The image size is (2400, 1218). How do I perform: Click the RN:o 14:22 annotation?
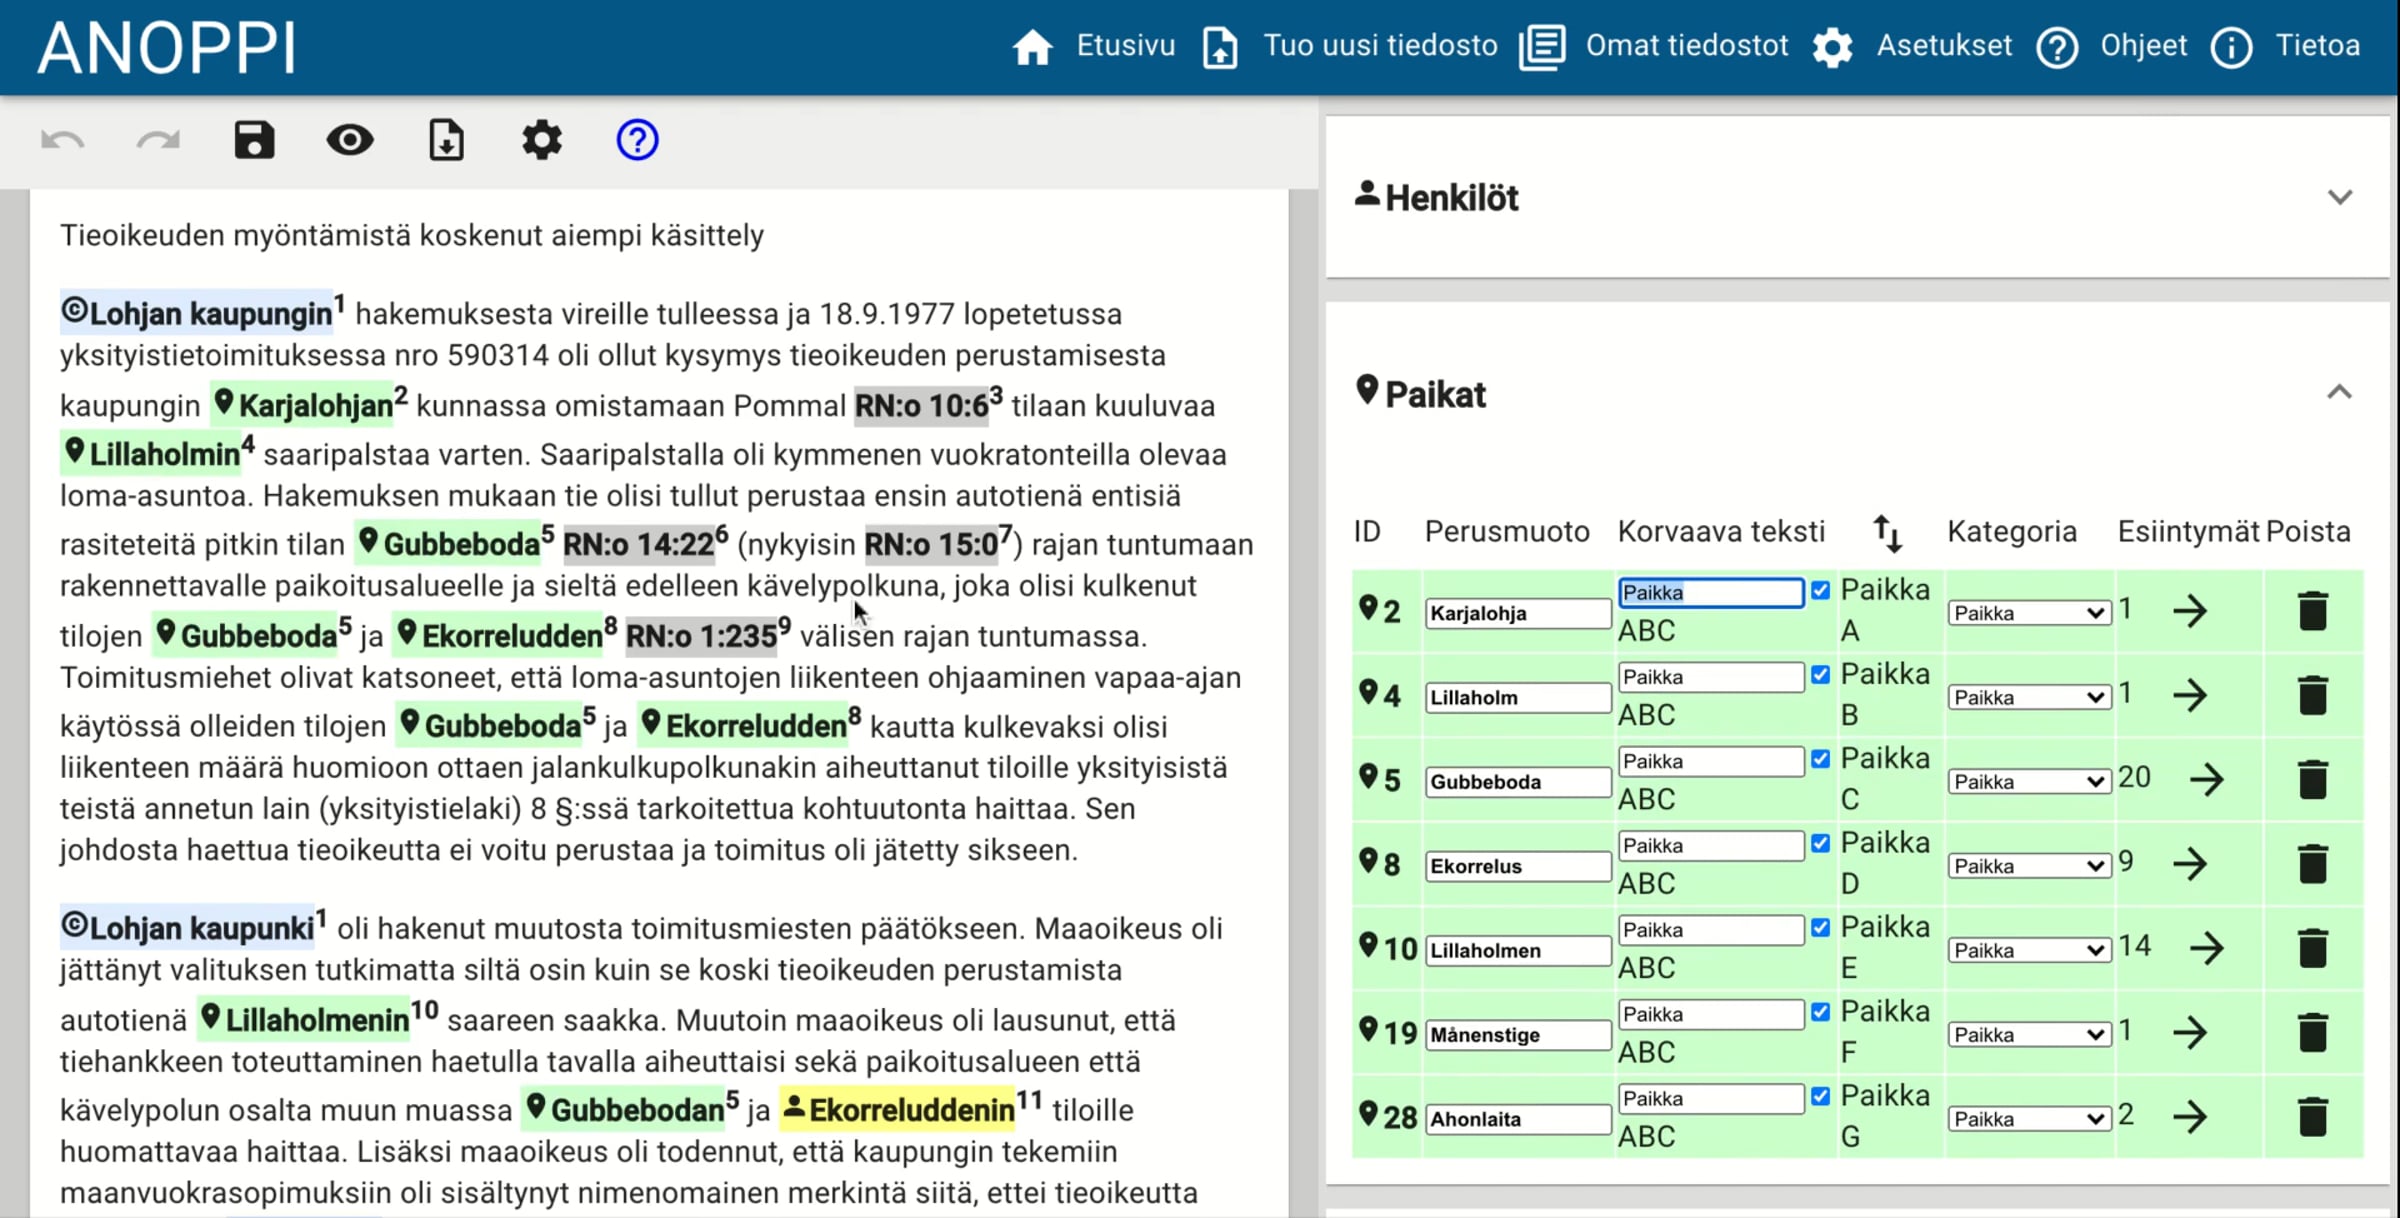(x=638, y=544)
